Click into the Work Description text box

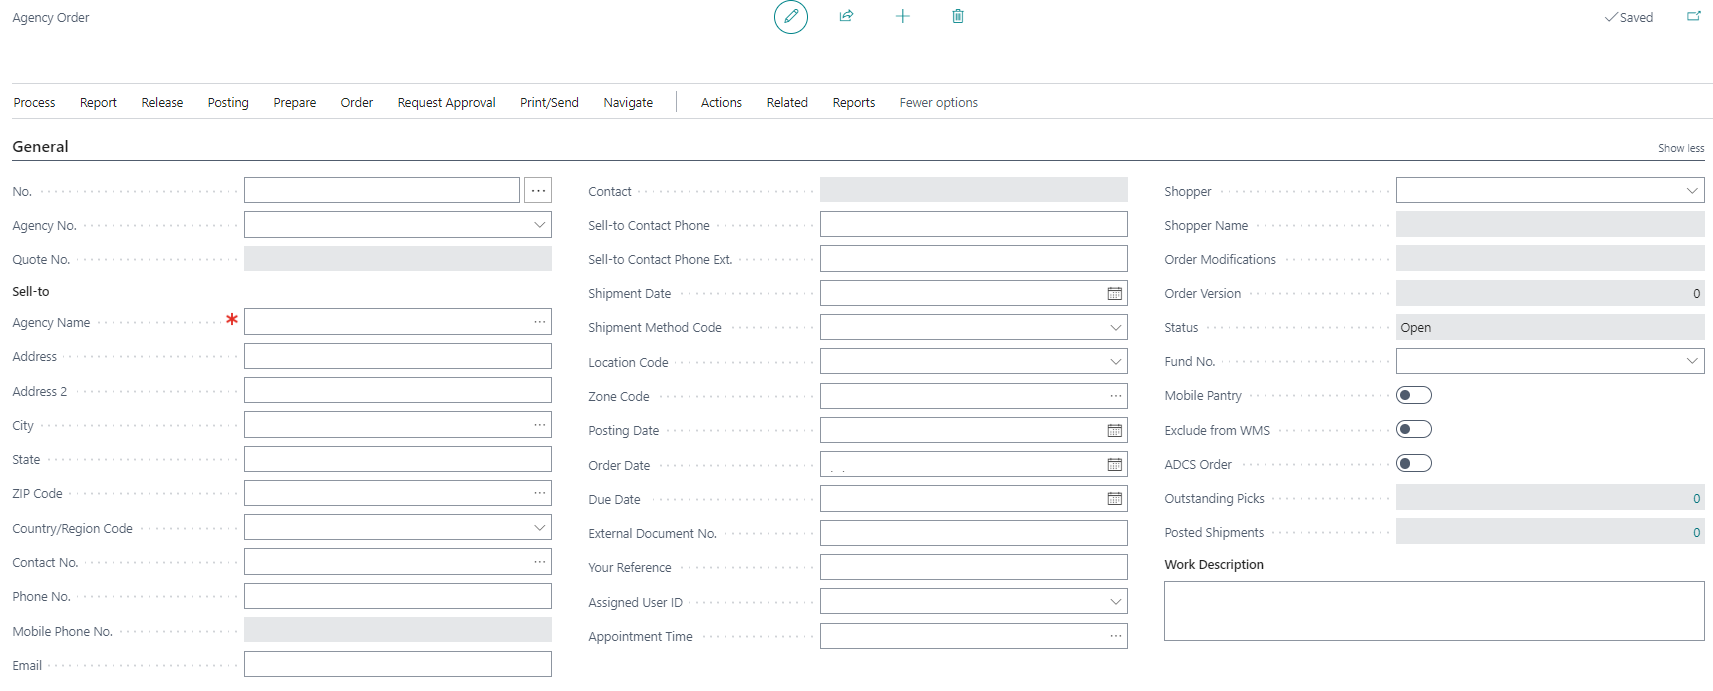pos(1433,611)
